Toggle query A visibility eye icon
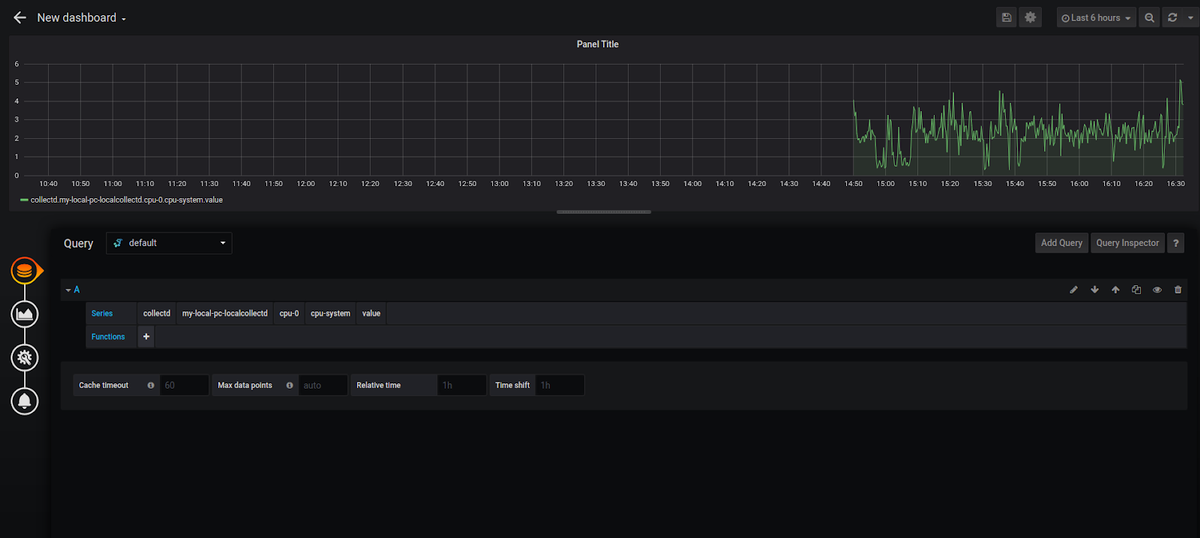The height and width of the screenshot is (538, 1200). click(x=1157, y=290)
